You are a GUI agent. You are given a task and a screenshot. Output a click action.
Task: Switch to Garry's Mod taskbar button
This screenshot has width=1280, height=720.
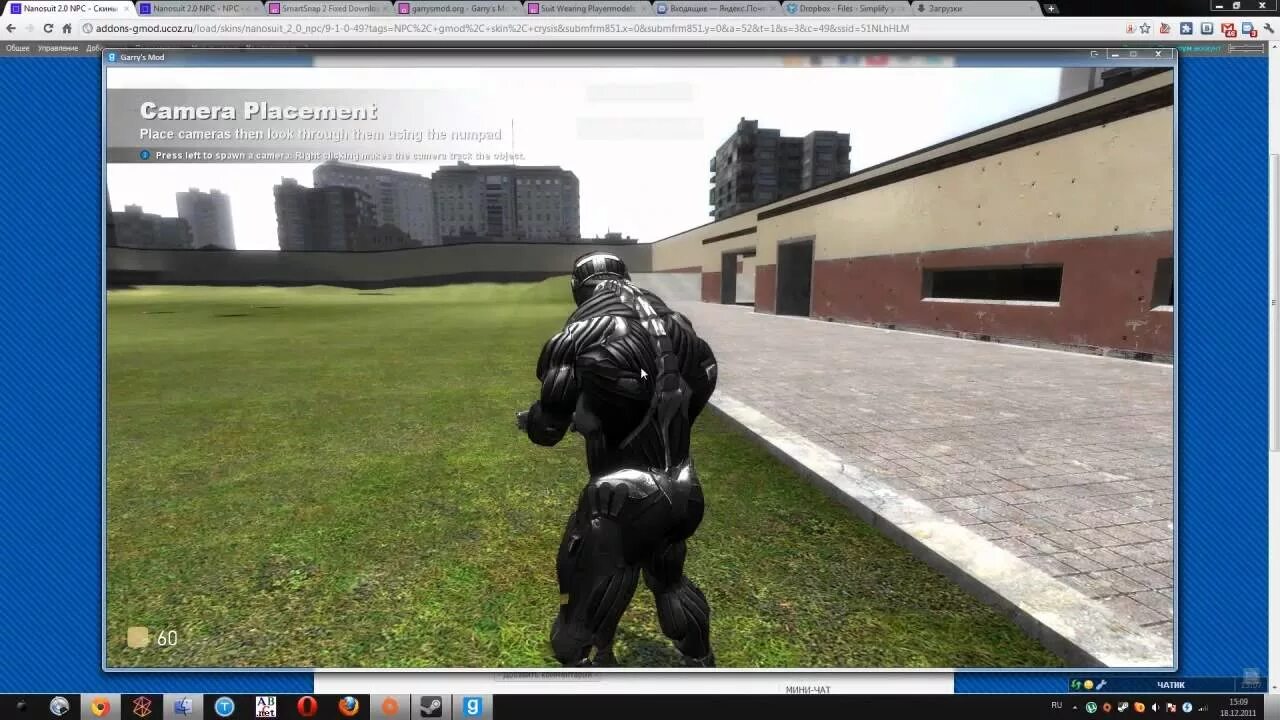[x=472, y=707]
